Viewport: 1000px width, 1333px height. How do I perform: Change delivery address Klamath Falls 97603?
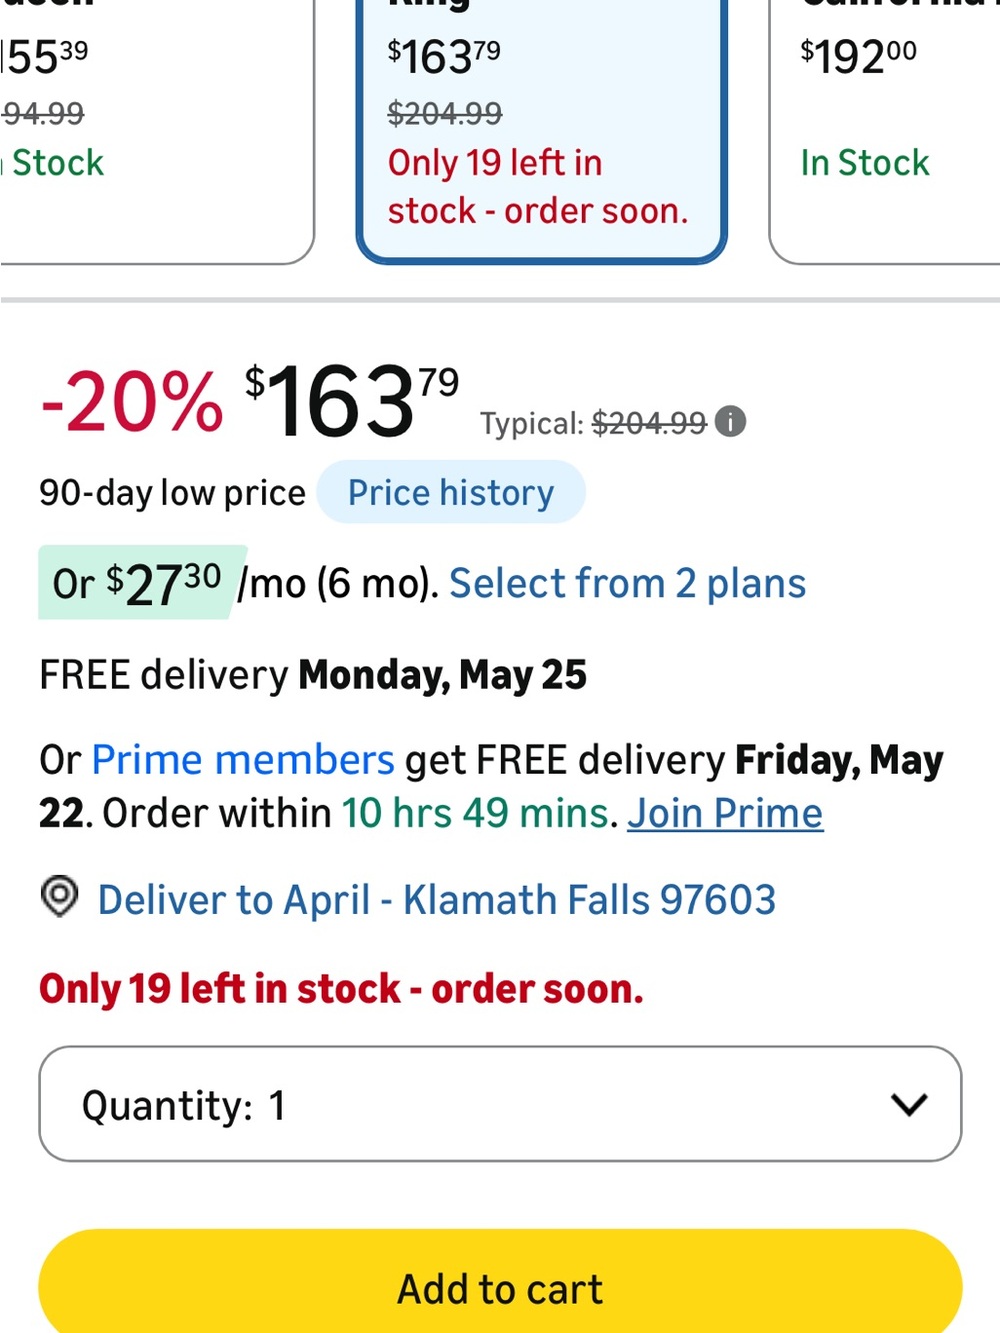pos(436,900)
